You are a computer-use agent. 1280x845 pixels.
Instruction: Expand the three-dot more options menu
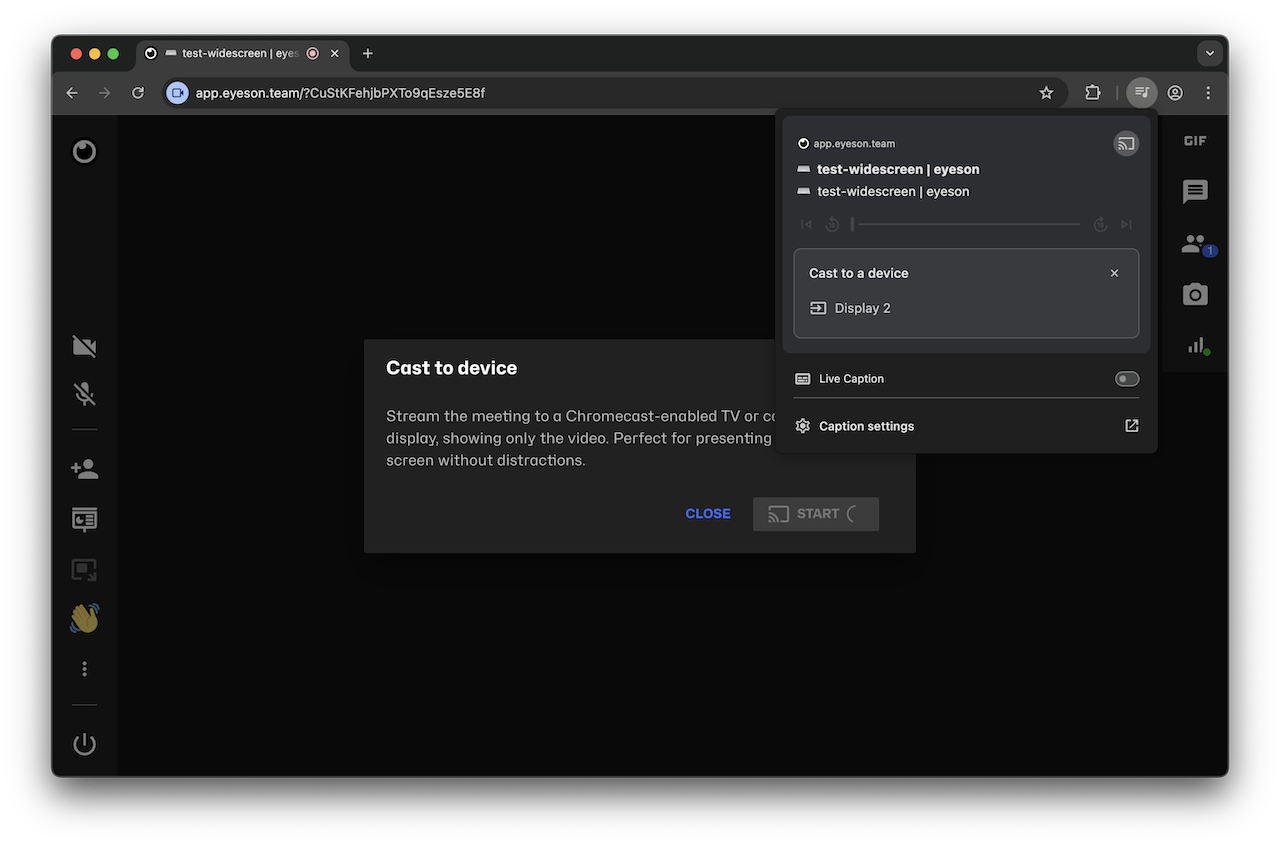pyautogui.click(x=85, y=669)
